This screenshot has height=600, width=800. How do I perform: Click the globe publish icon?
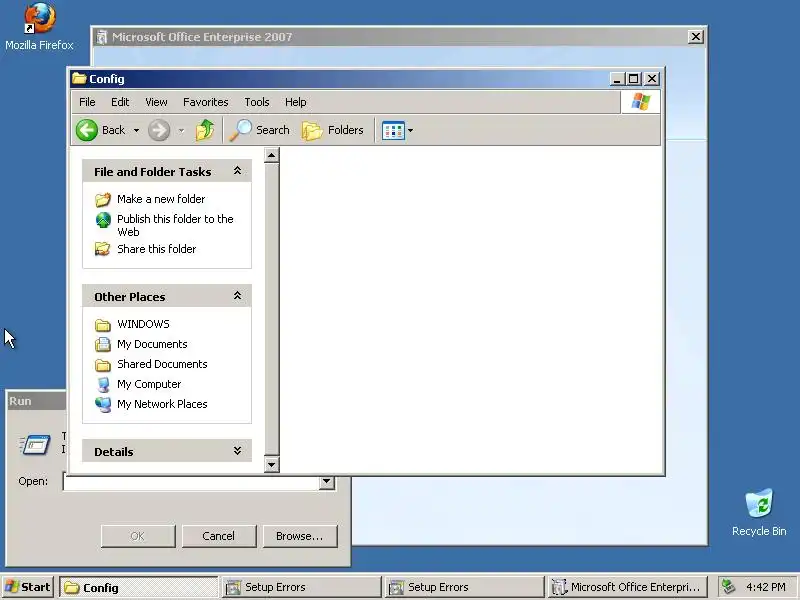pos(103,220)
